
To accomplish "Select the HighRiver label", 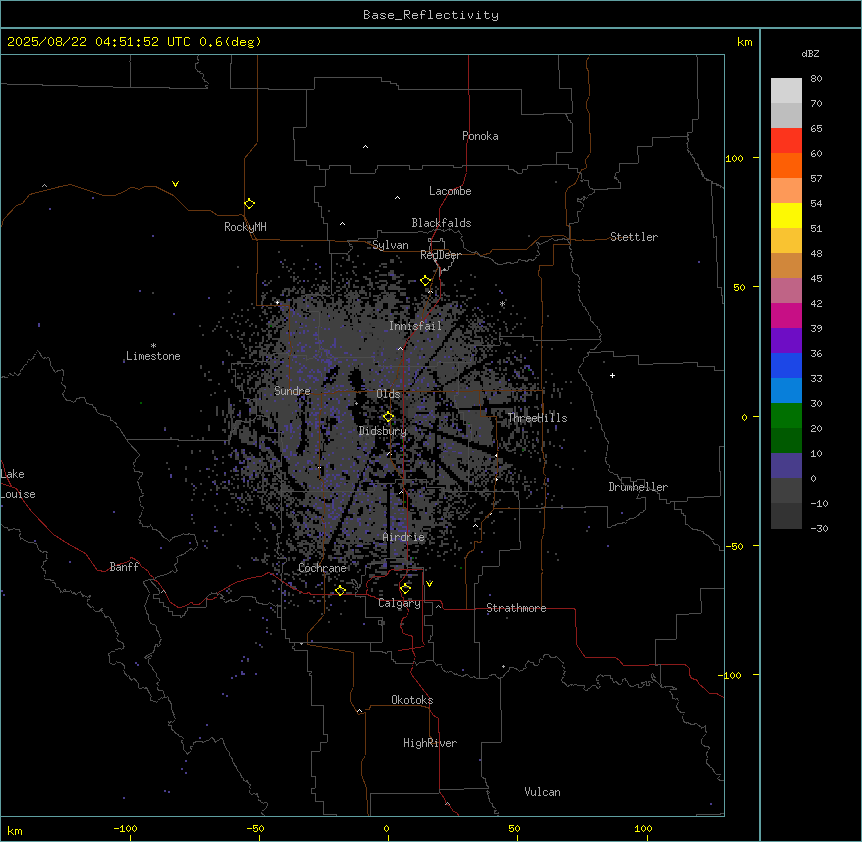I will tap(430, 743).
